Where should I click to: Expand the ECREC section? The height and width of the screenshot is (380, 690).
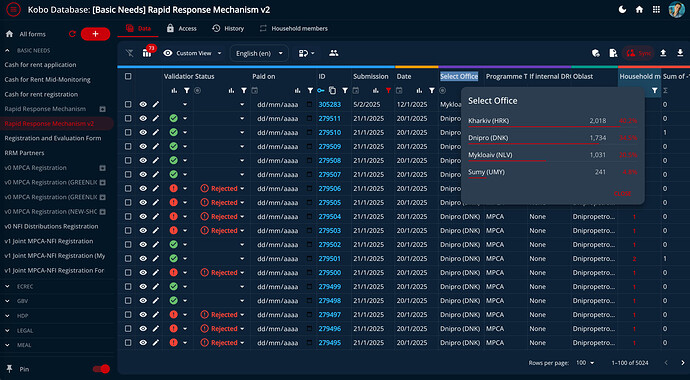pos(7,286)
